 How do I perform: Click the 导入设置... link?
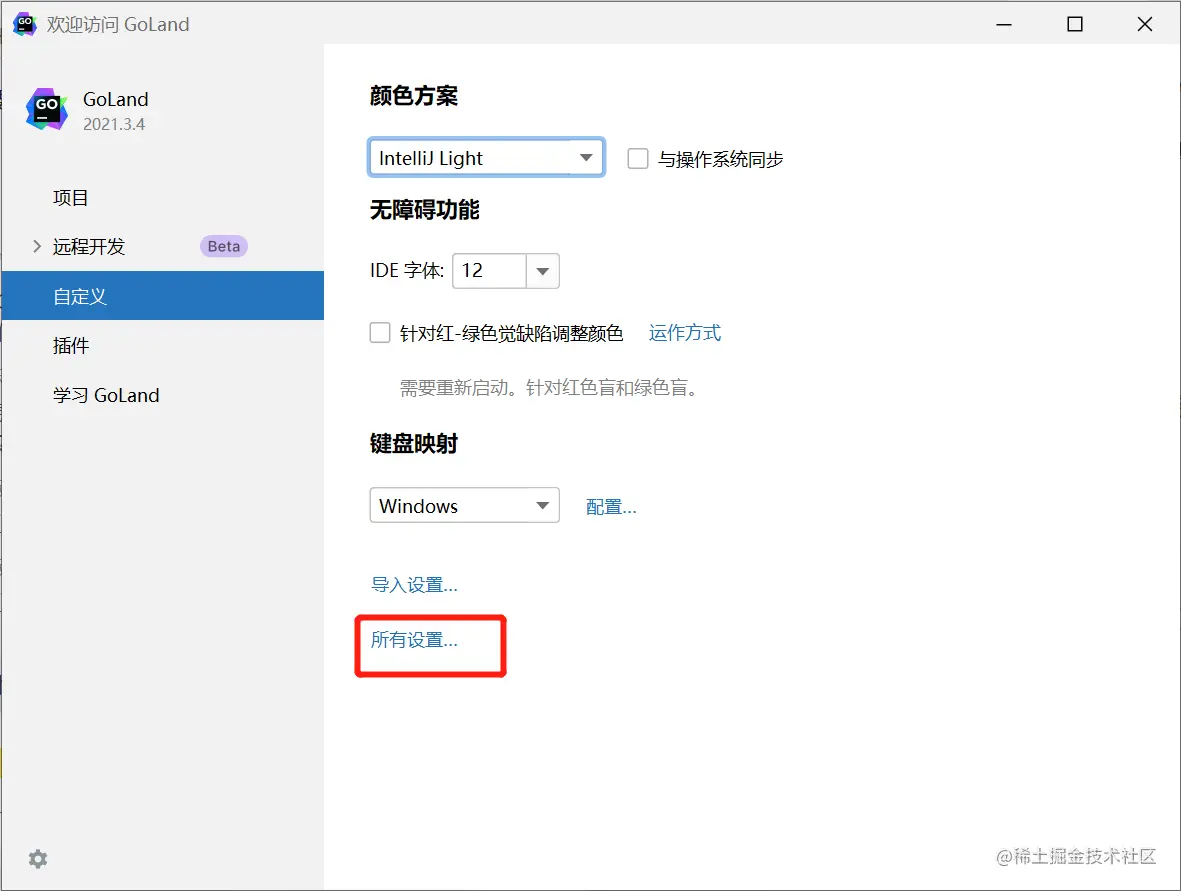pyautogui.click(x=414, y=584)
